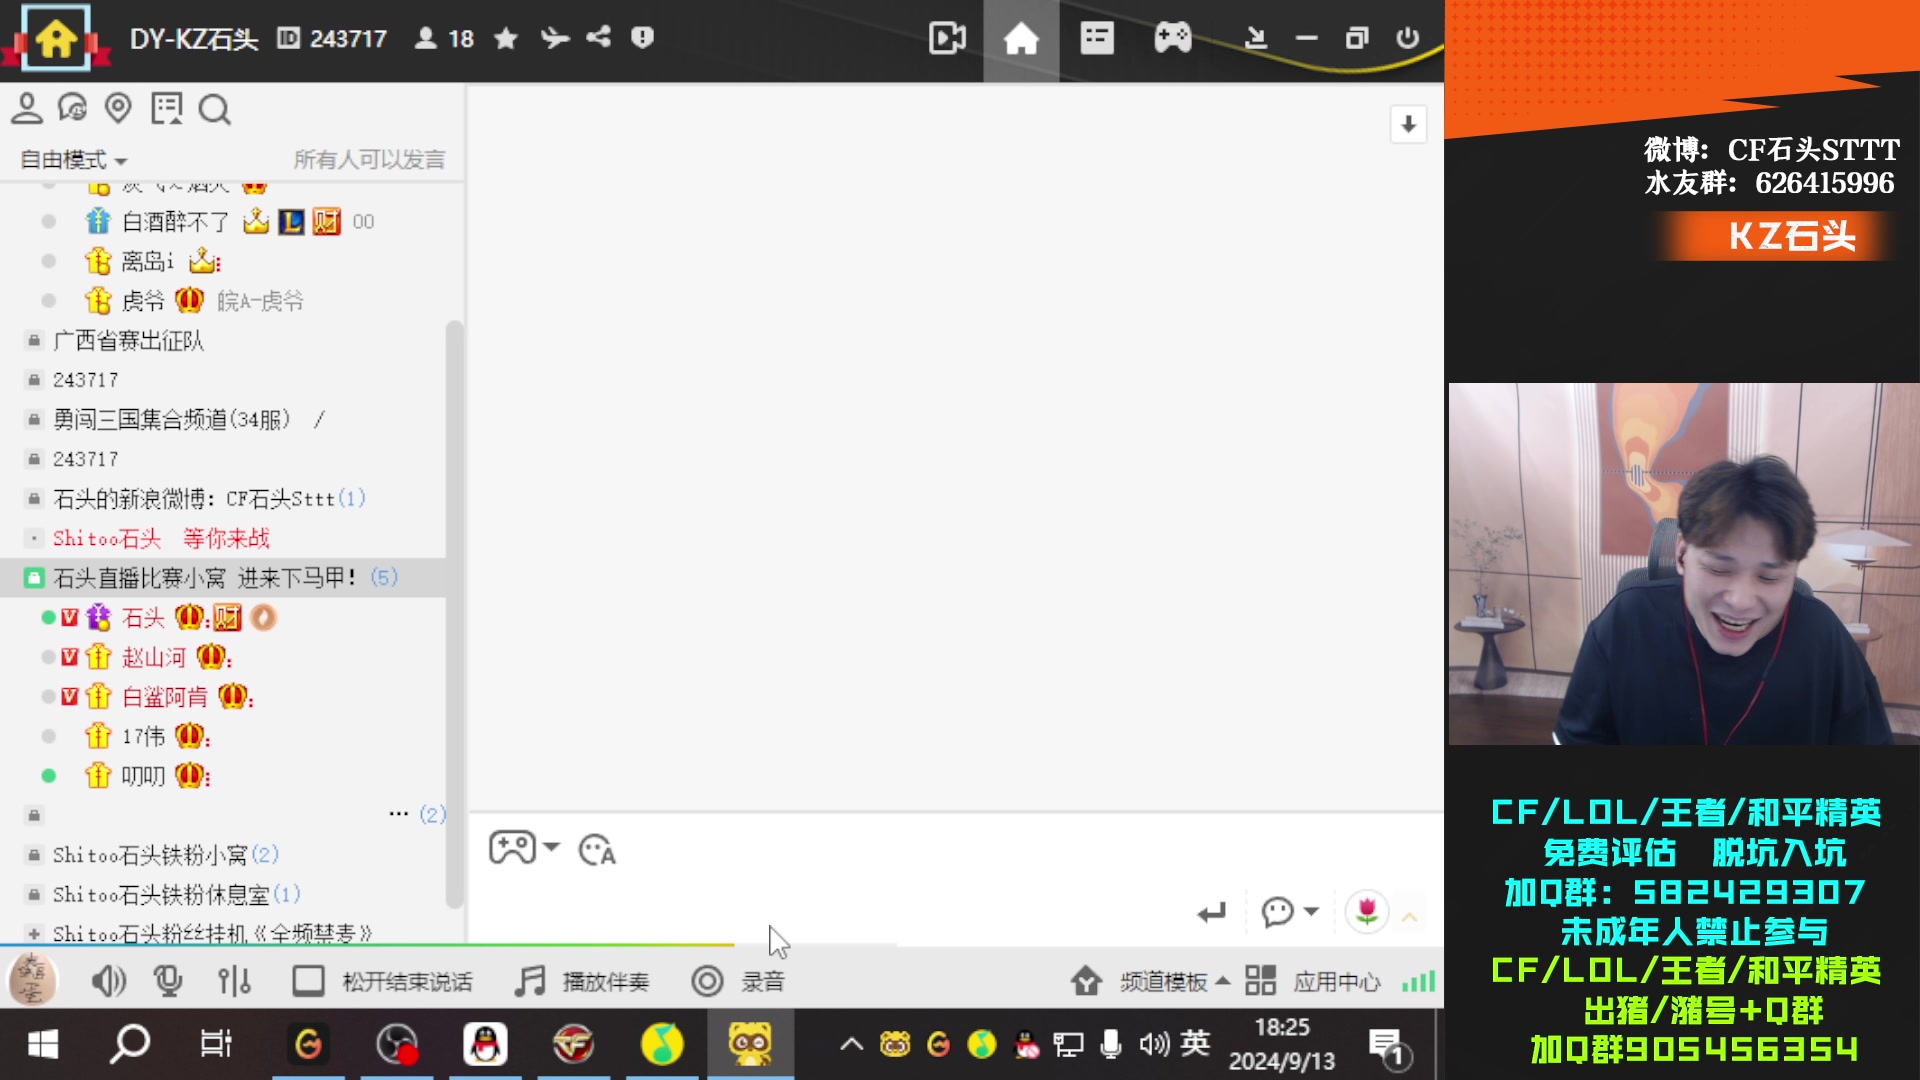The width and height of the screenshot is (1920, 1080).
Task: Open sub-channel Shitoo石头铁粉休息室
Action: pyautogui.click(x=176, y=895)
